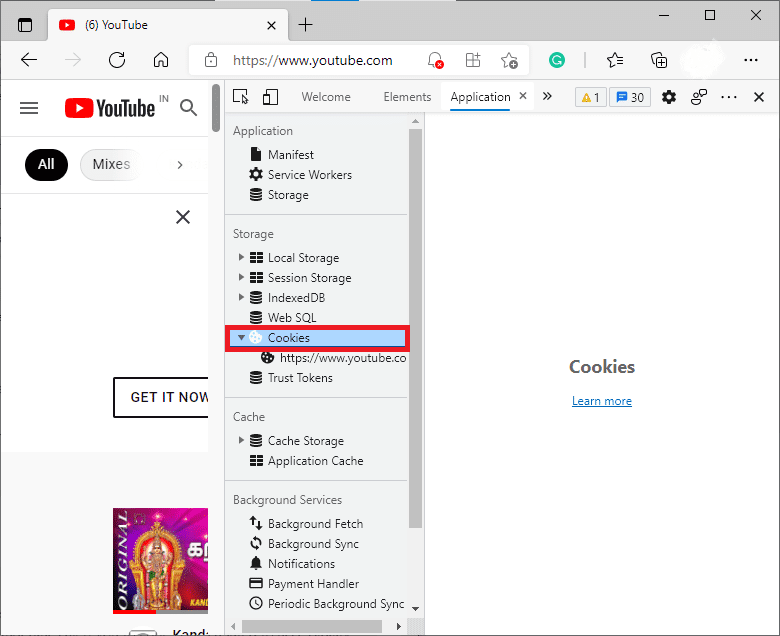Open Service Workers
780x636 pixels.
(309, 175)
